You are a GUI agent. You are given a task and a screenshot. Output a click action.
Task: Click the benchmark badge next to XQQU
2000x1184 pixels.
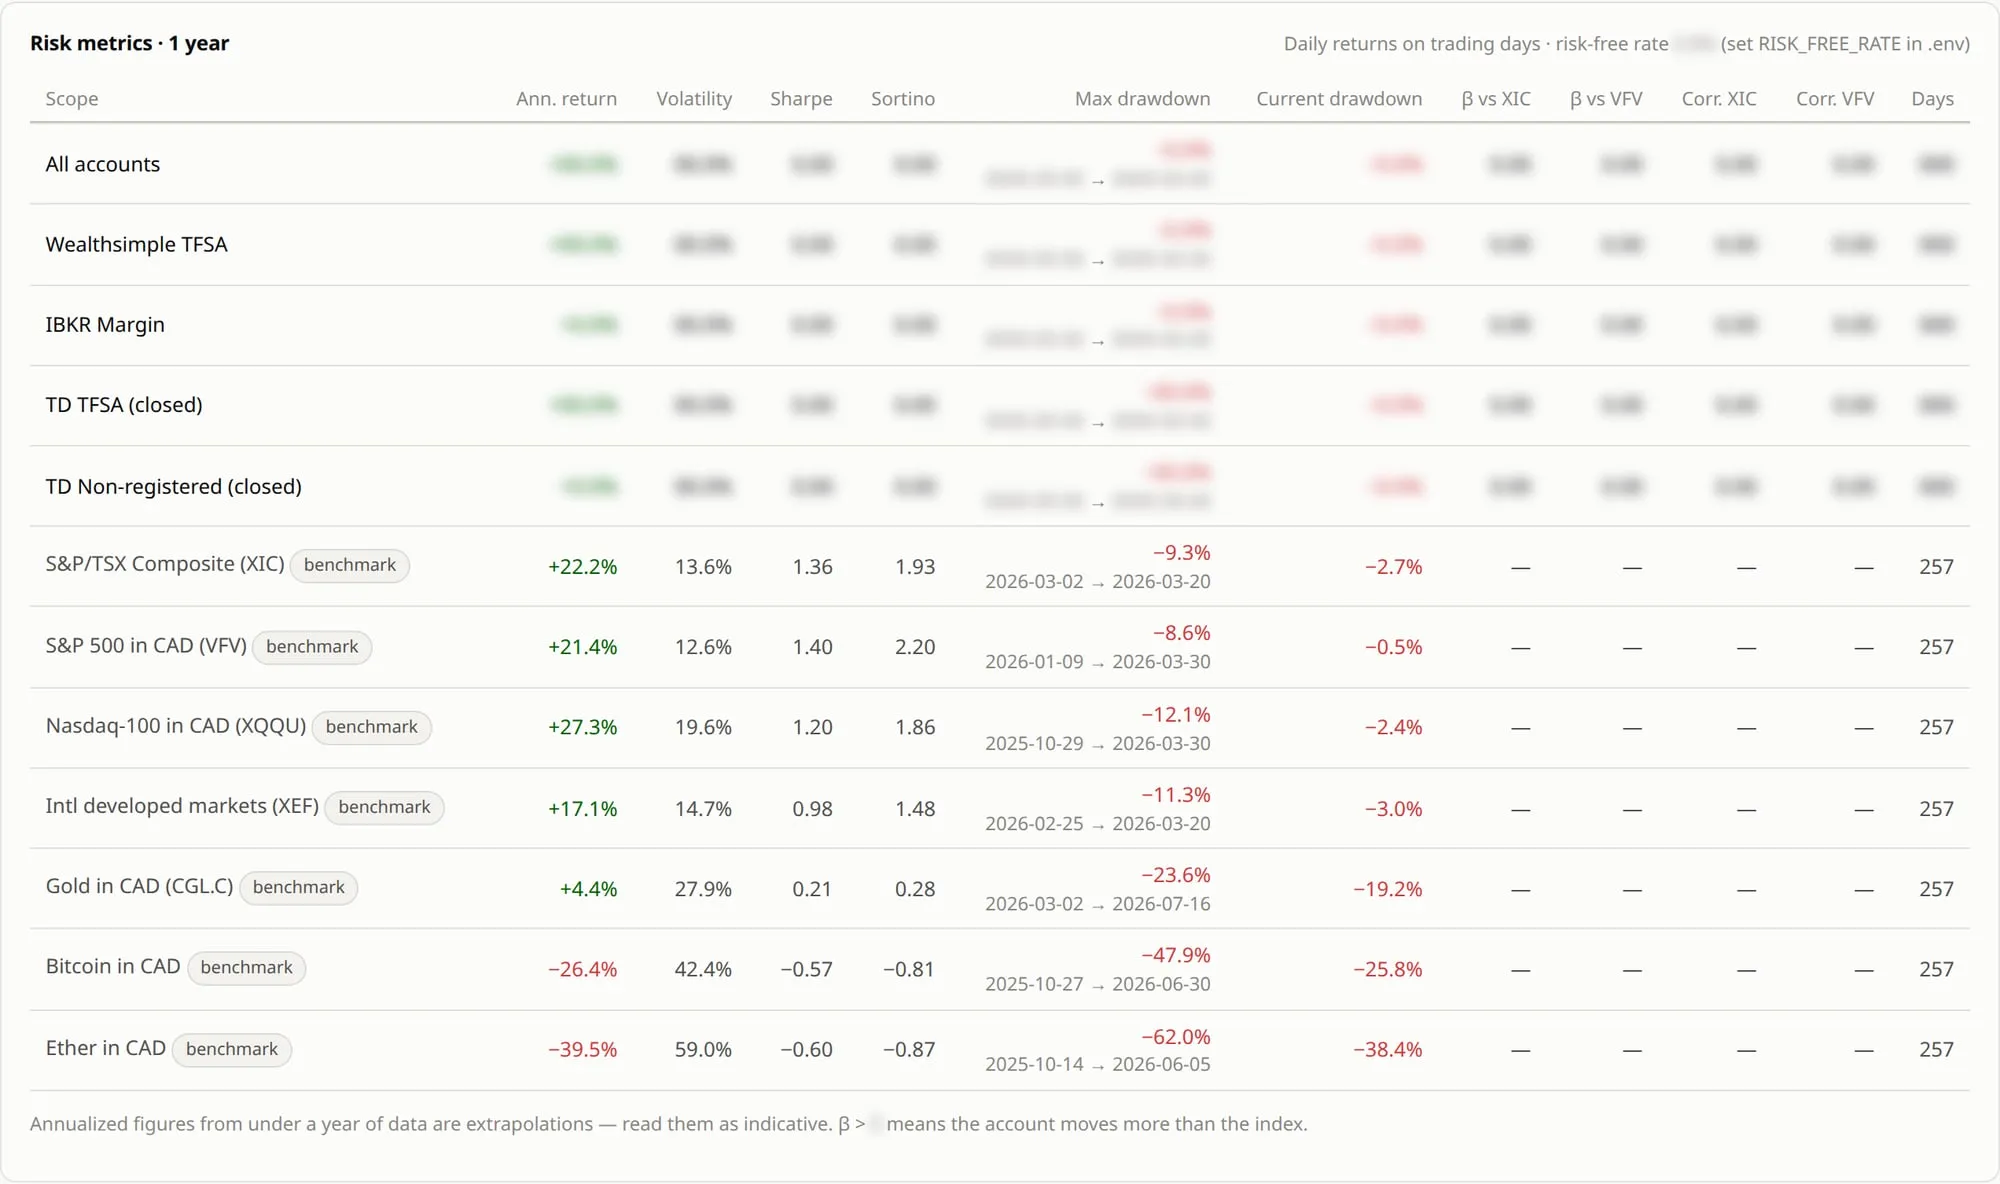pos(372,727)
